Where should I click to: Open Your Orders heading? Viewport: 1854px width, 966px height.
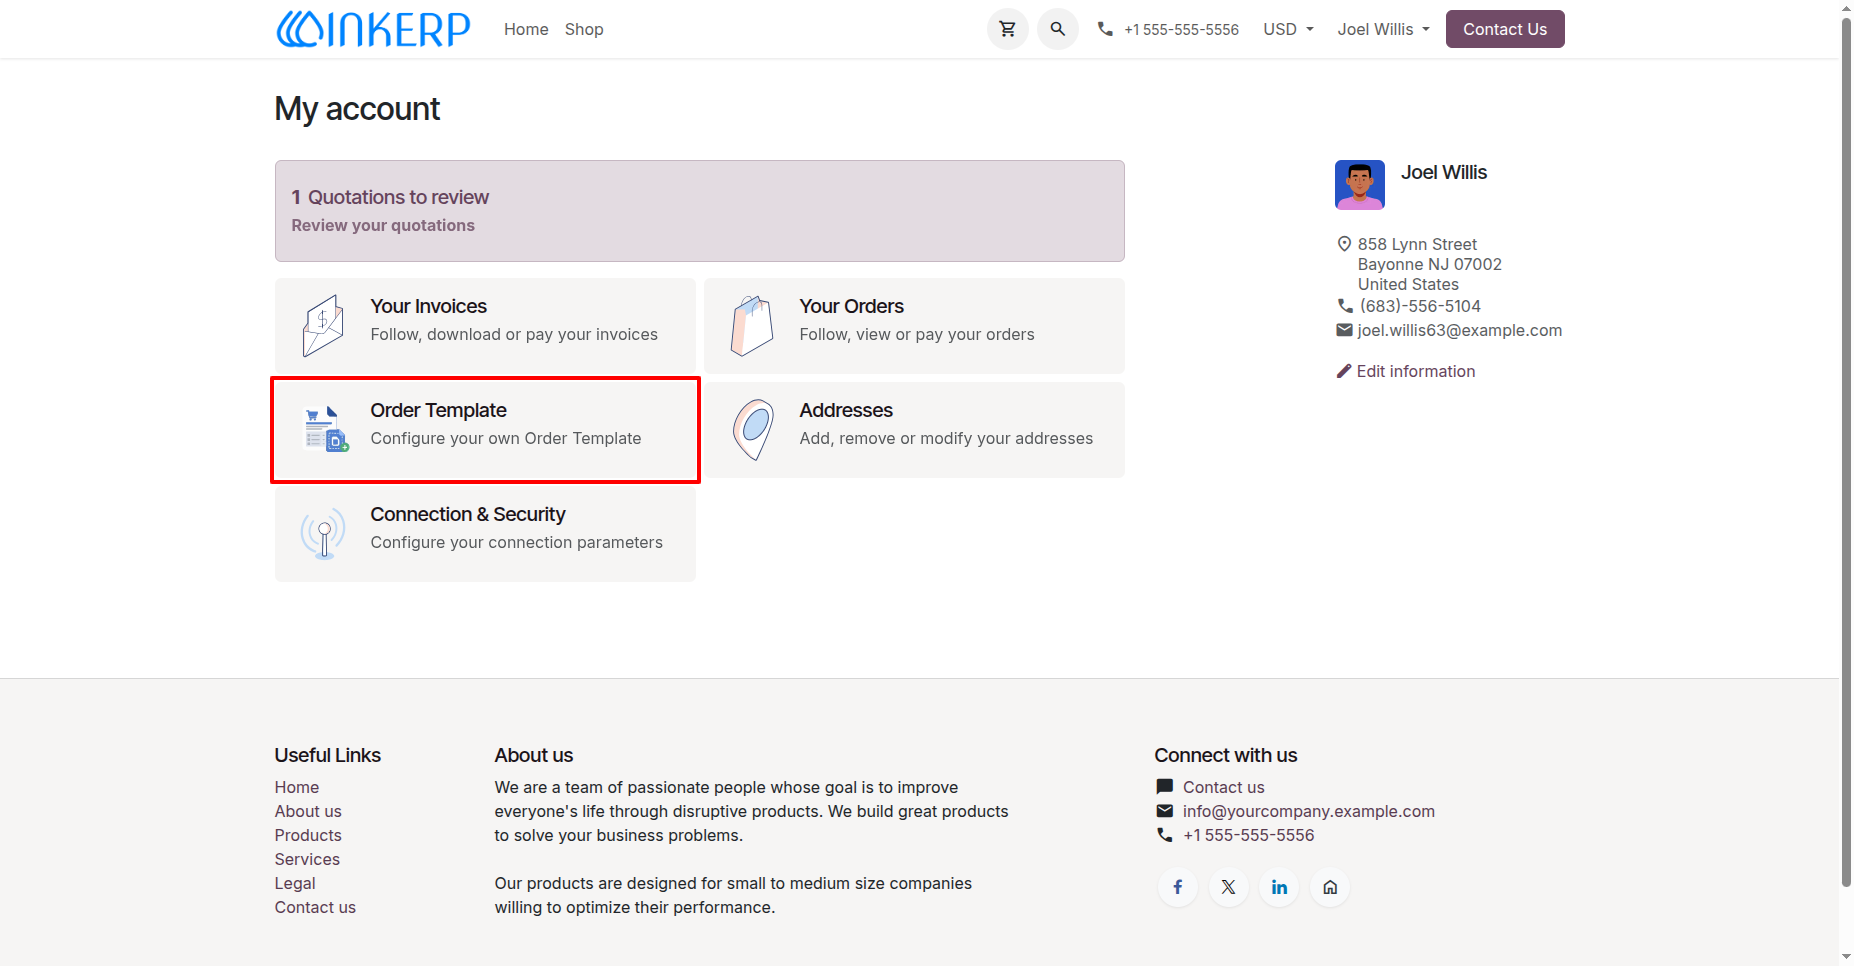852,306
